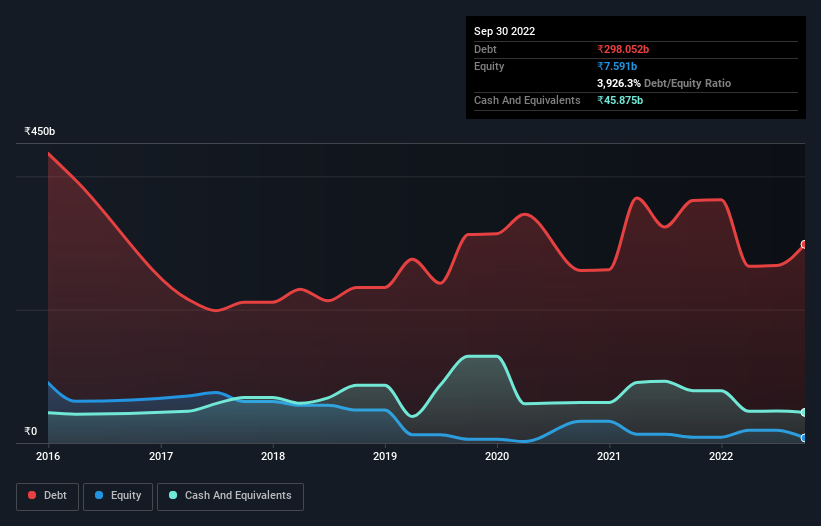Click the ₹0 y-axis label

(31, 431)
